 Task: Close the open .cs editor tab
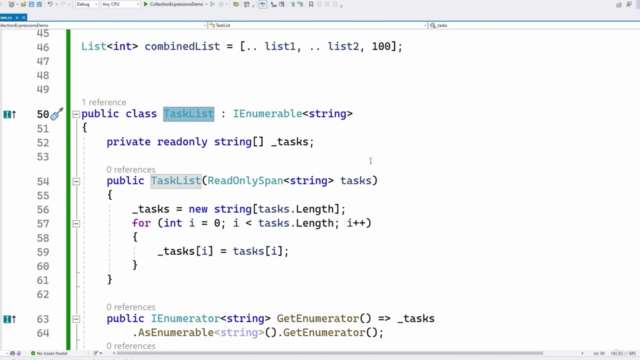click(24, 18)
